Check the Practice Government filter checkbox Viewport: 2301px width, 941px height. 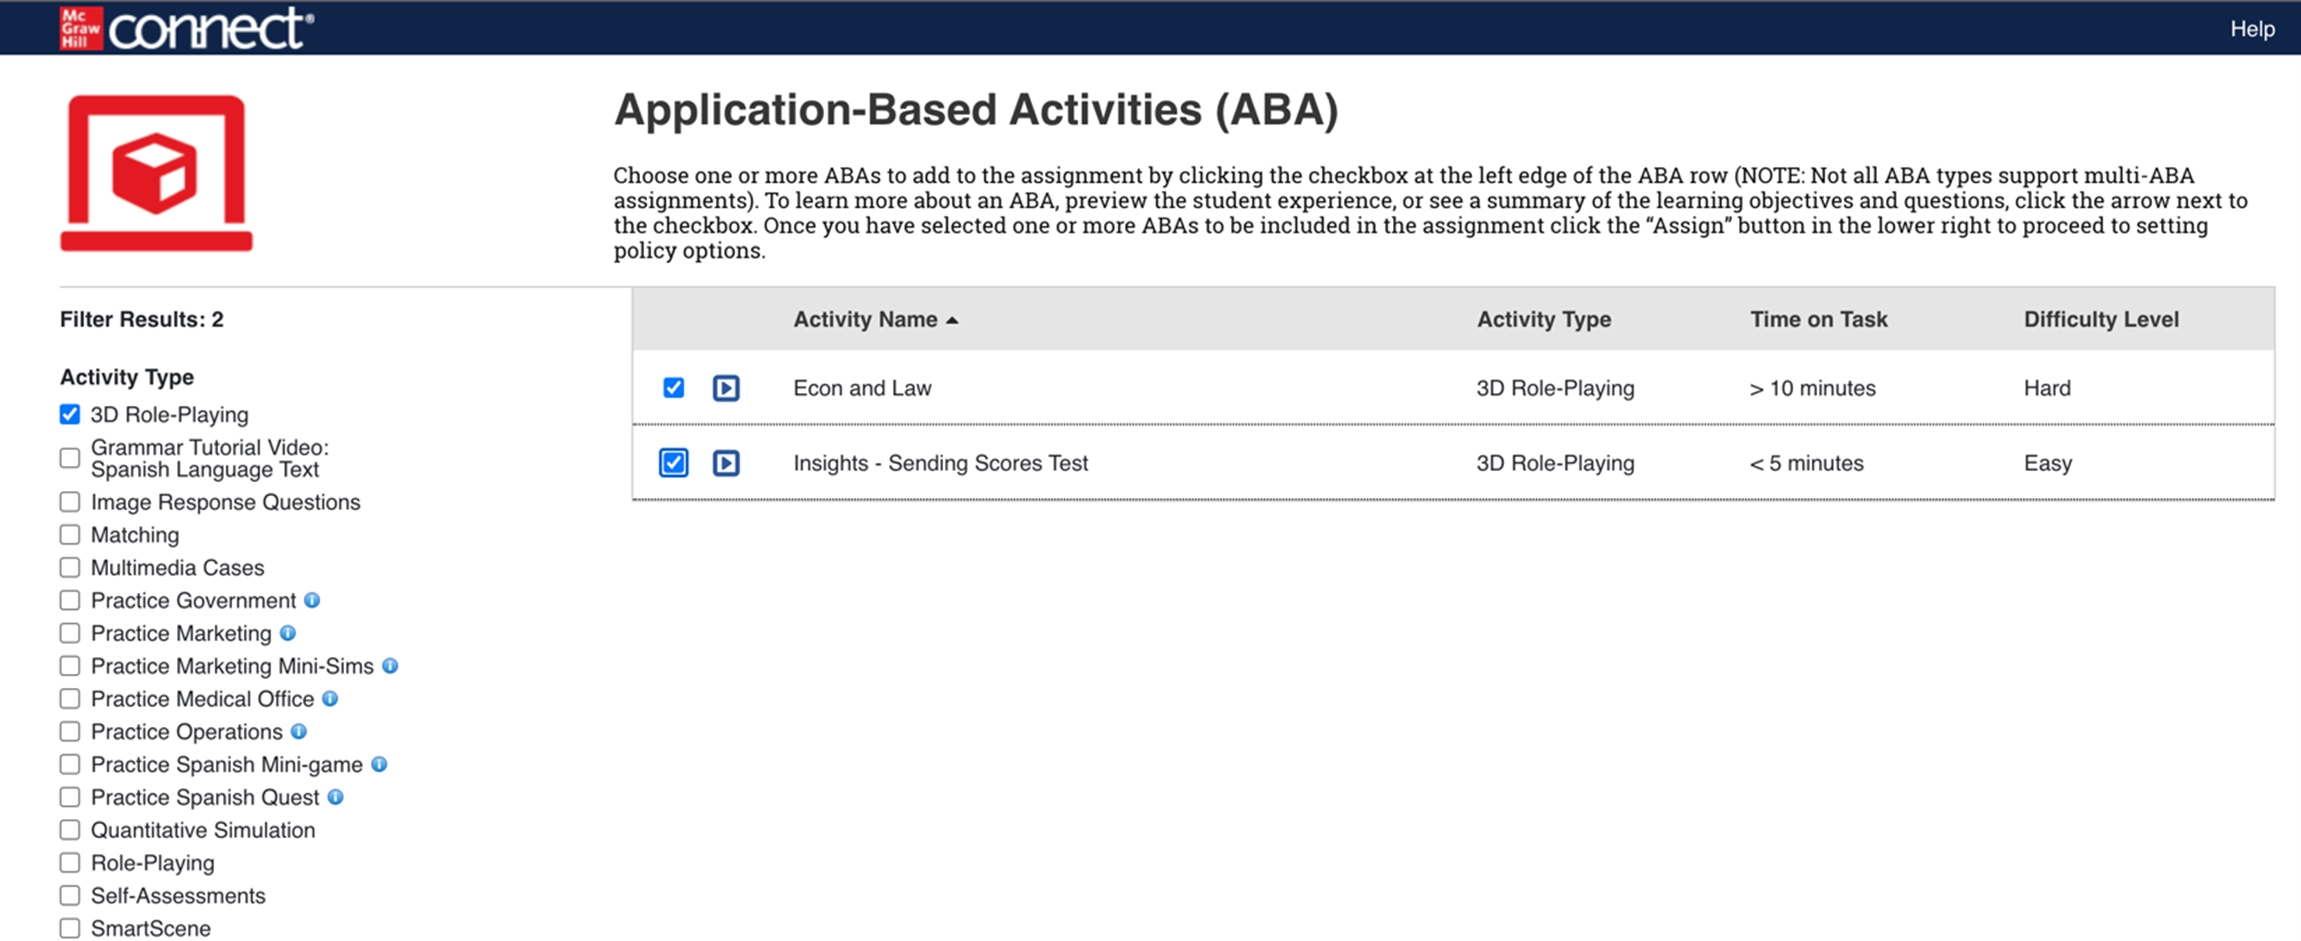pyautogui.click(x=70, y=600)
